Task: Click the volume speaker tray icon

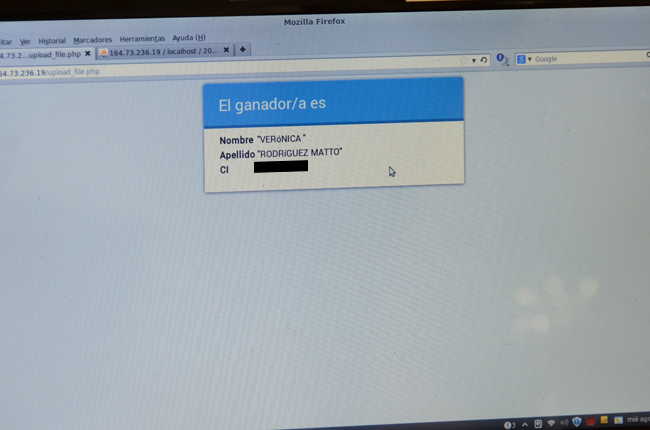Action: [564, 421]
